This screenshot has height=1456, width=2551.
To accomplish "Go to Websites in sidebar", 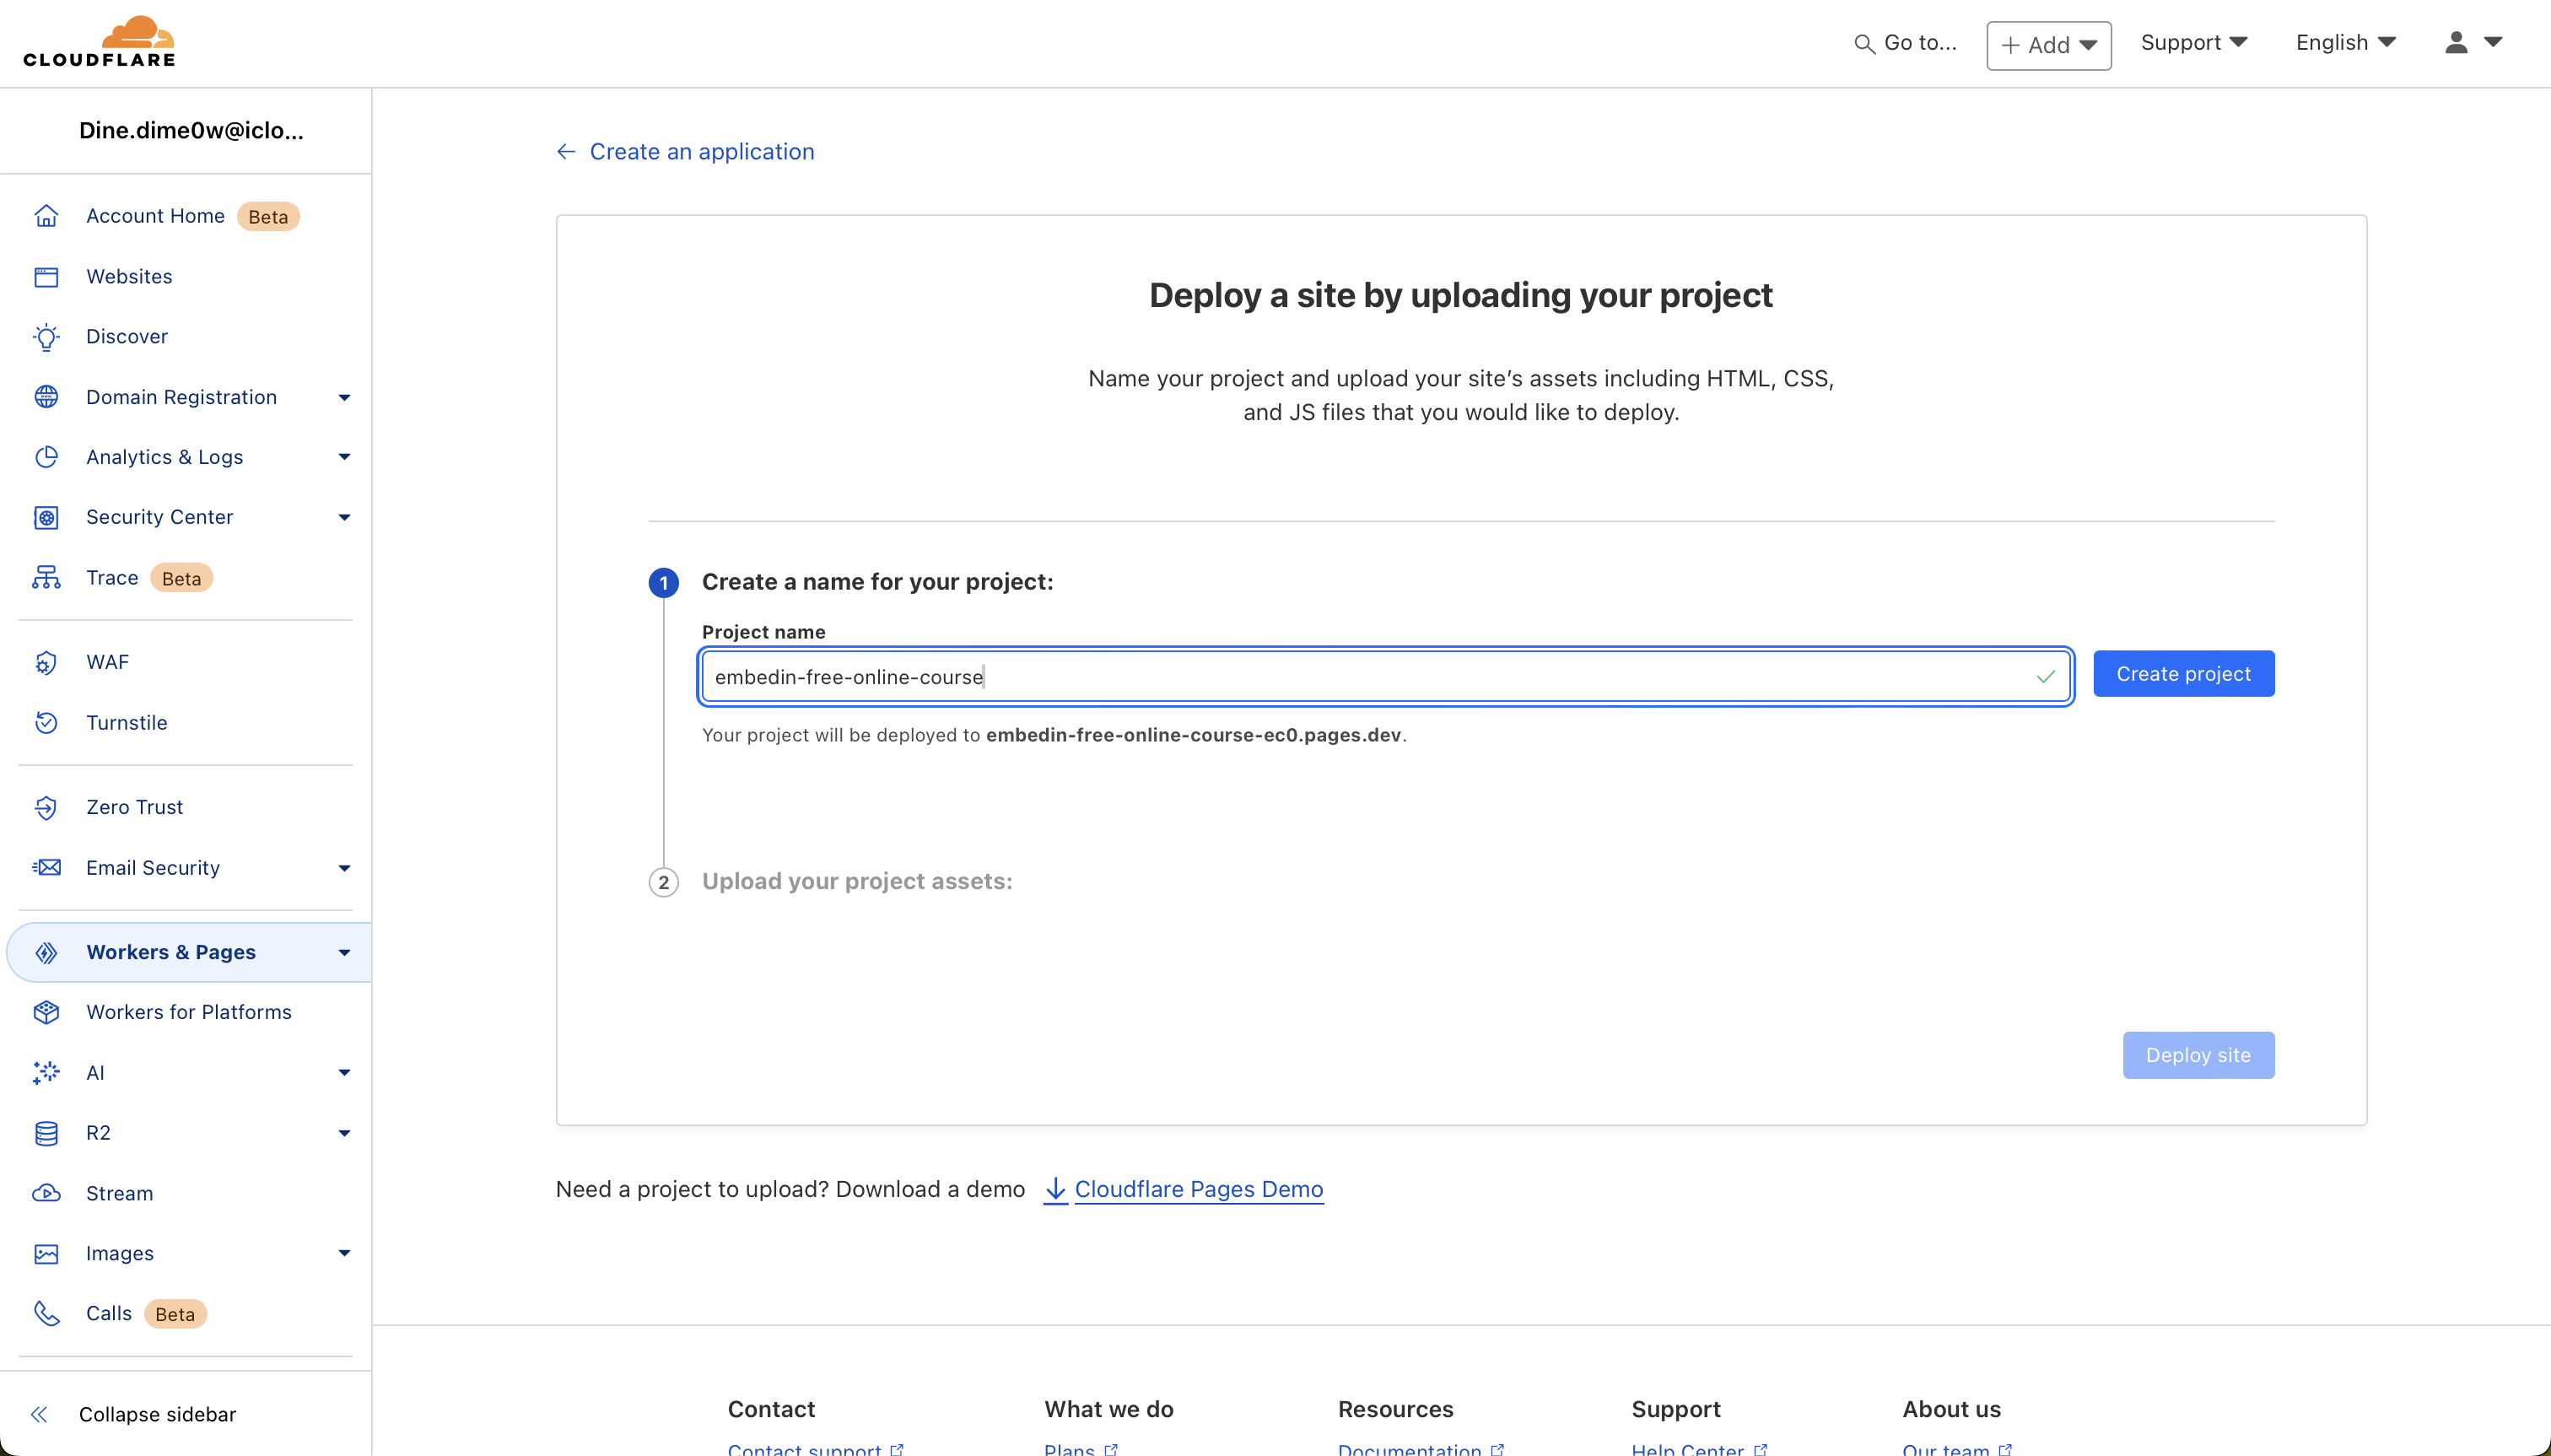I will click(x=129, y=277).
